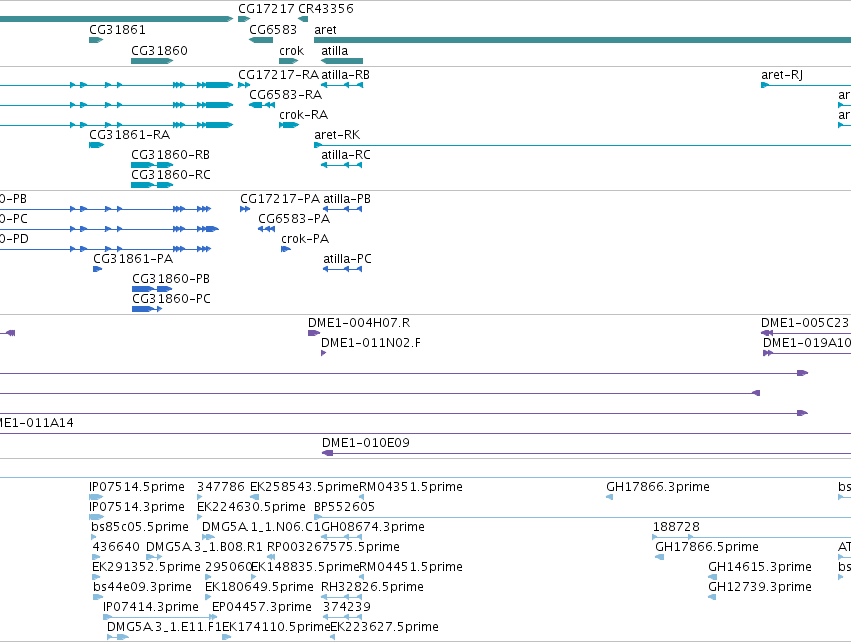Click CG17217-PA protein label
This screenshot has height=642, width=851.
pos(280,199)
